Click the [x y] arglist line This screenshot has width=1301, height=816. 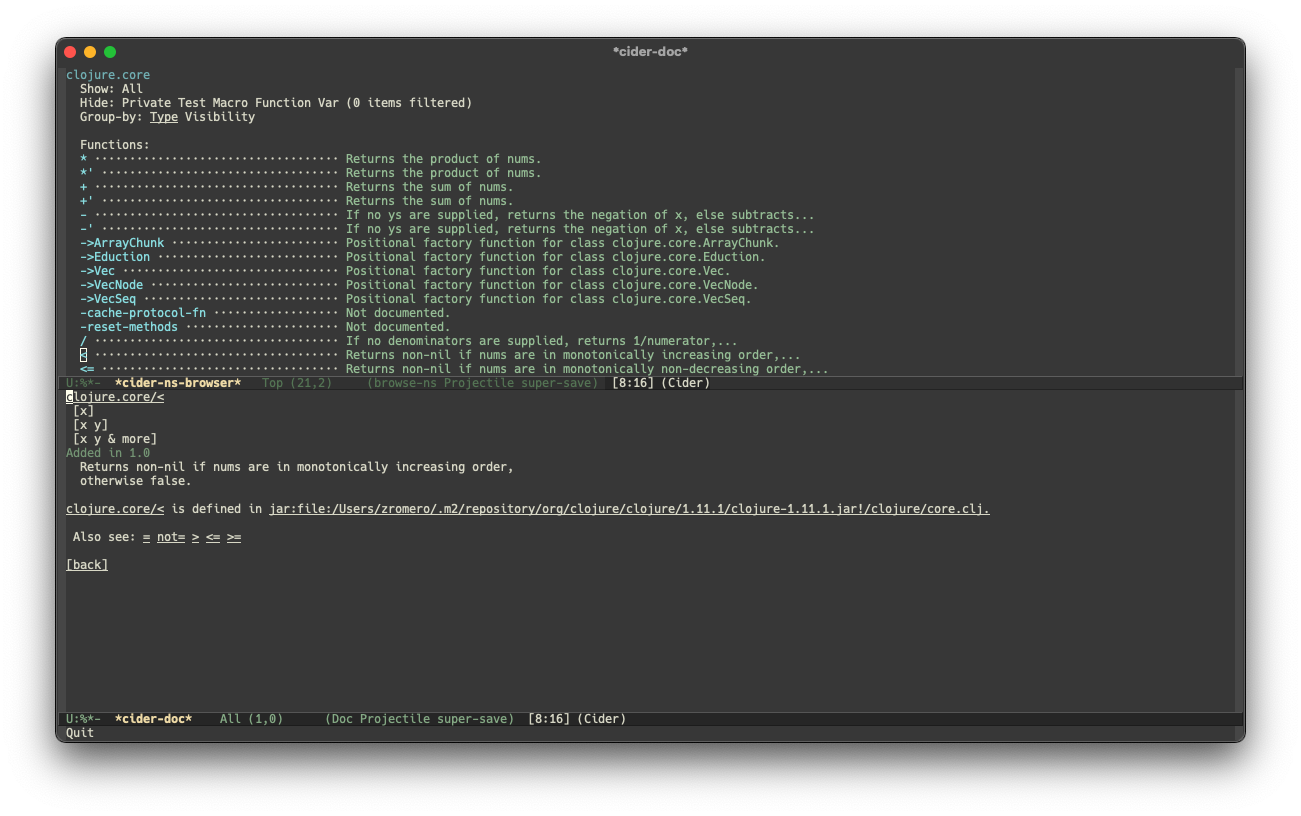pos(91,425)
